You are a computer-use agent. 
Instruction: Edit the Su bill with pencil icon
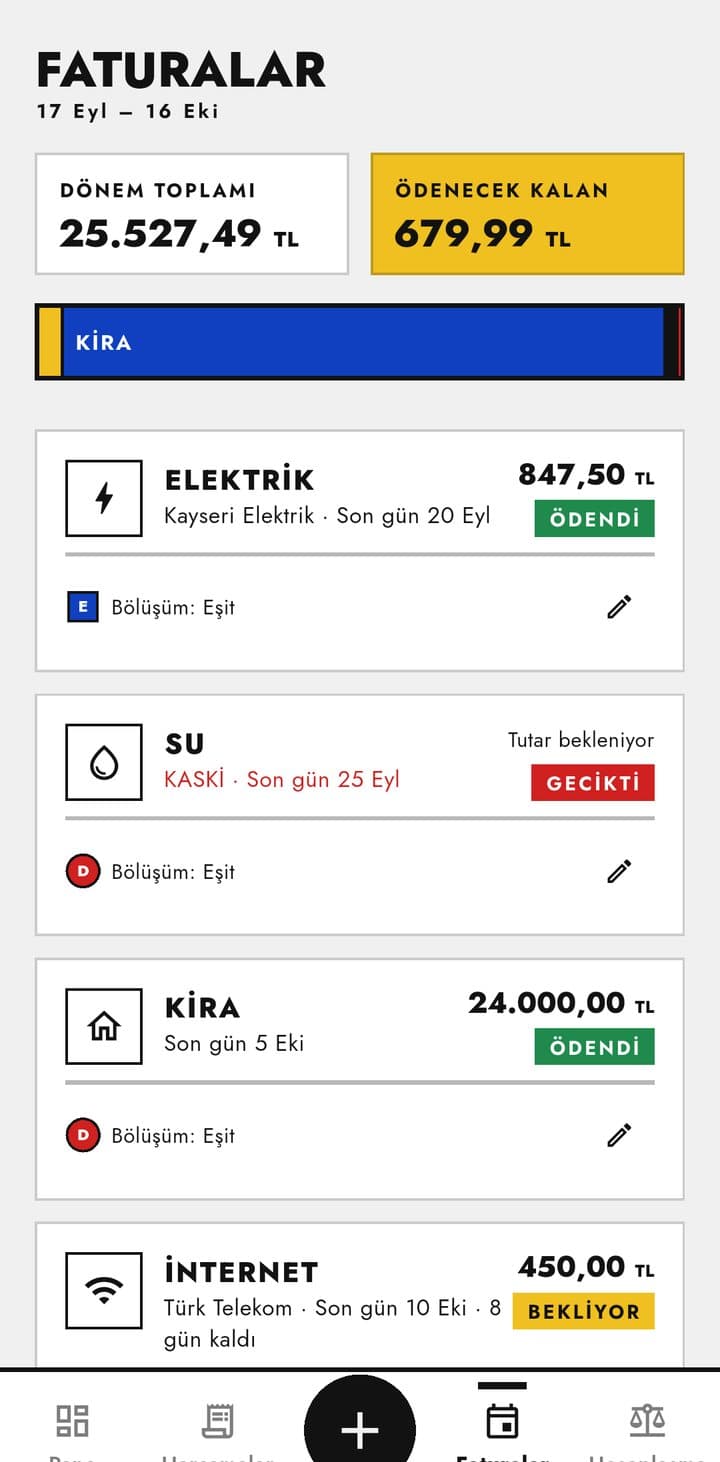click(619, 871)
